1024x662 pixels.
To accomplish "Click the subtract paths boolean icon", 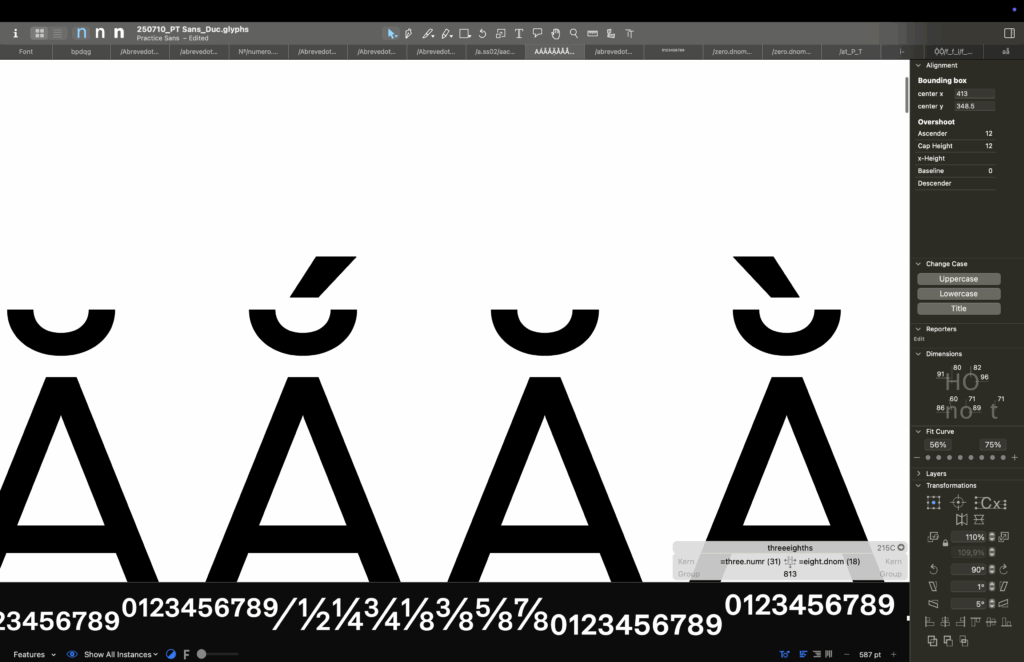I will (x=948, y=641).
